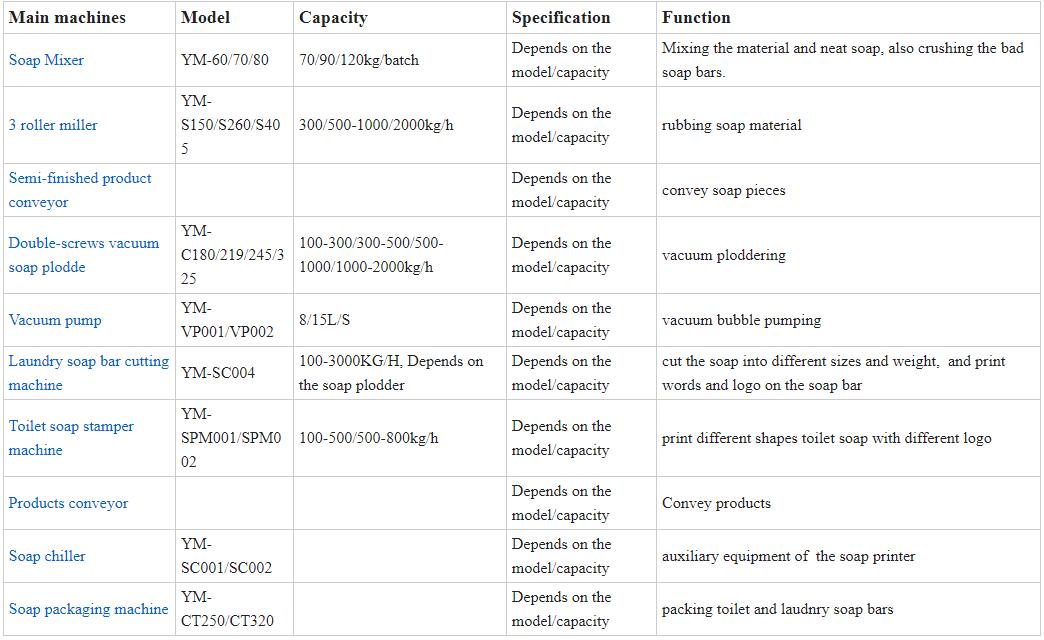This screenshot has width=1044, height=640.
Task: Visit Laundry soap bar cutting machine link
Action: point(89,373)
